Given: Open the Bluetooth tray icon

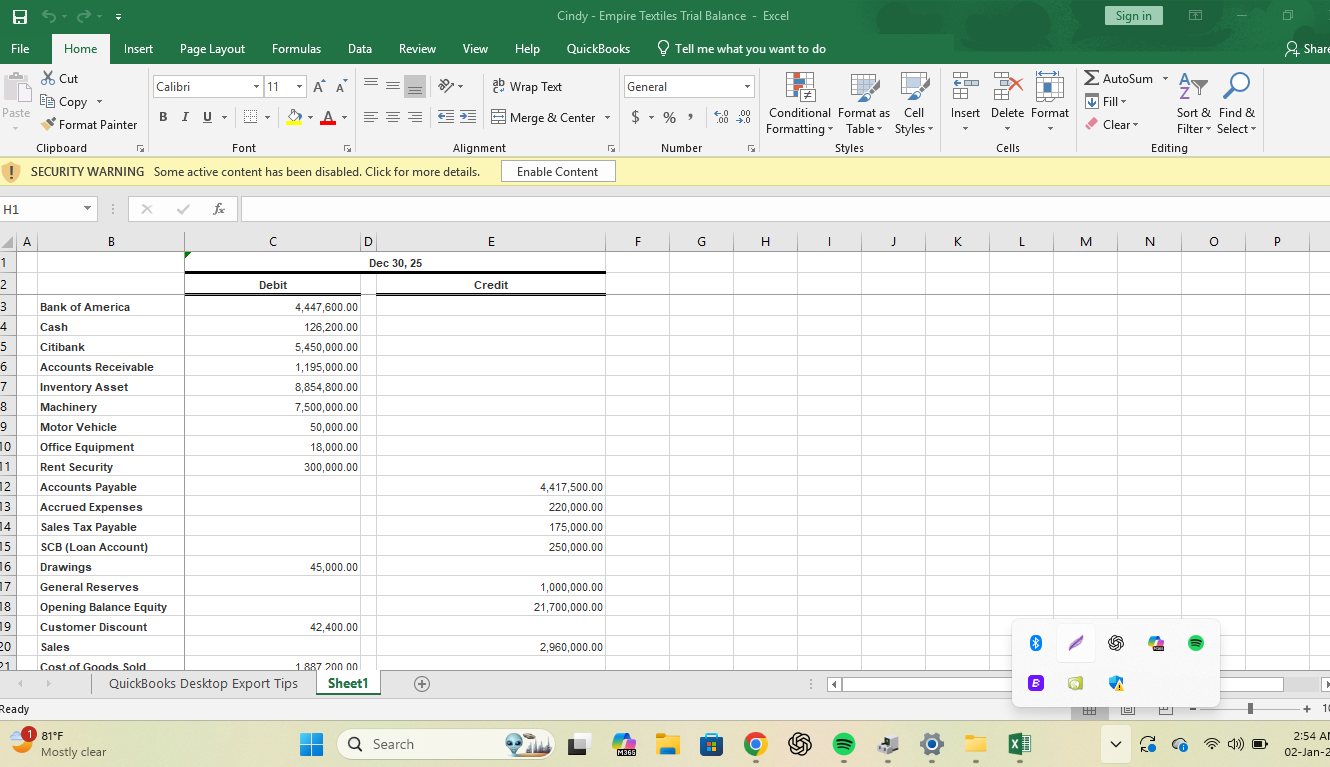Looking at the screenshot, I should 1036,644.
